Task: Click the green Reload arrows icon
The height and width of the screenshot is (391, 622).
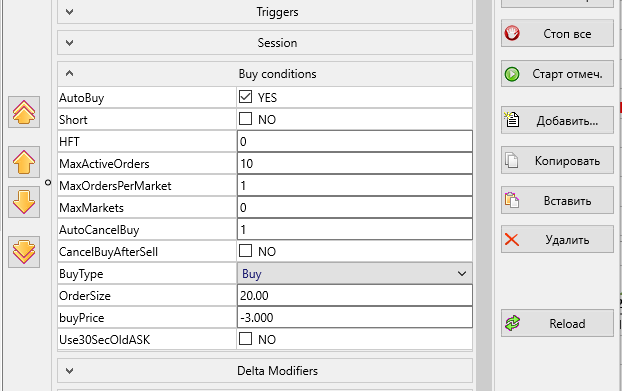Action: point(512,323)
